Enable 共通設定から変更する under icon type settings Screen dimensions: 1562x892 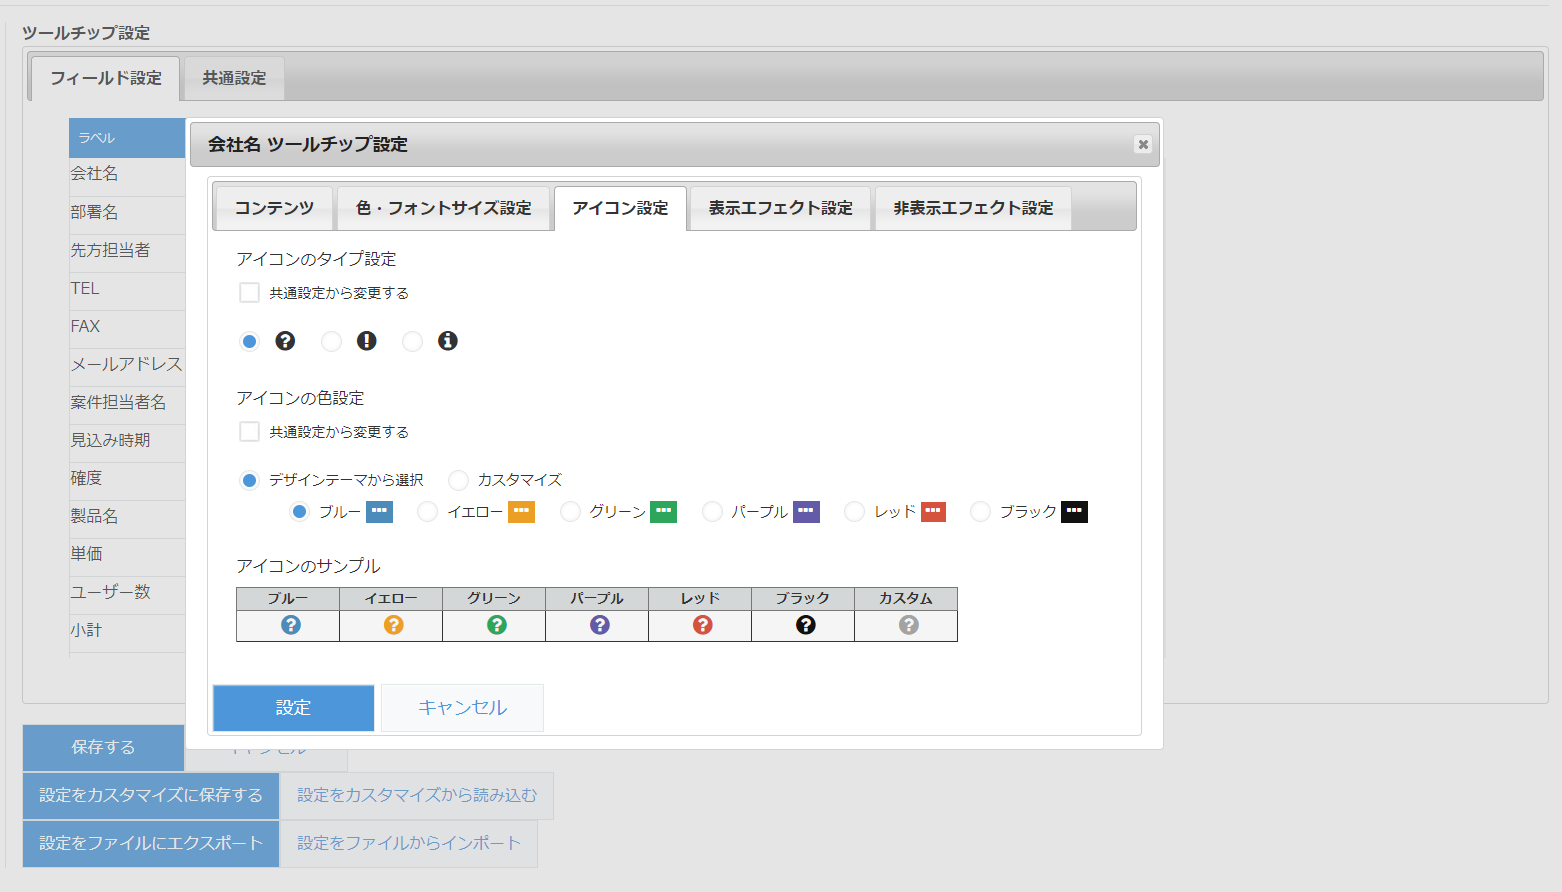point(249,292)
